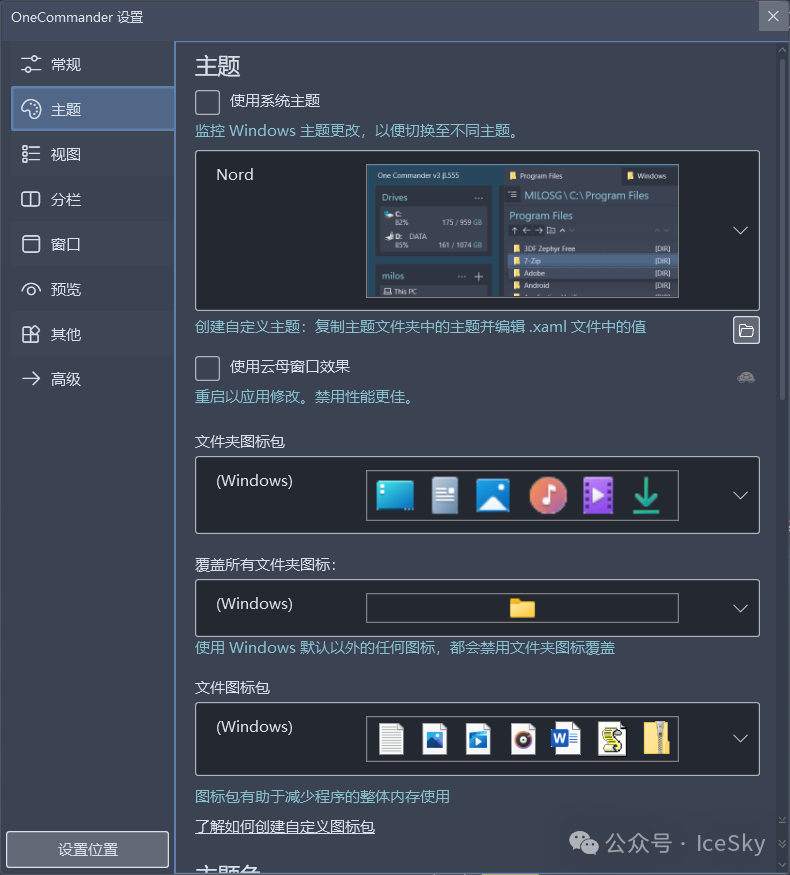The image size is (790, 875).
Task: Expand the Nord theme dropdown
Action: [740, 230]
